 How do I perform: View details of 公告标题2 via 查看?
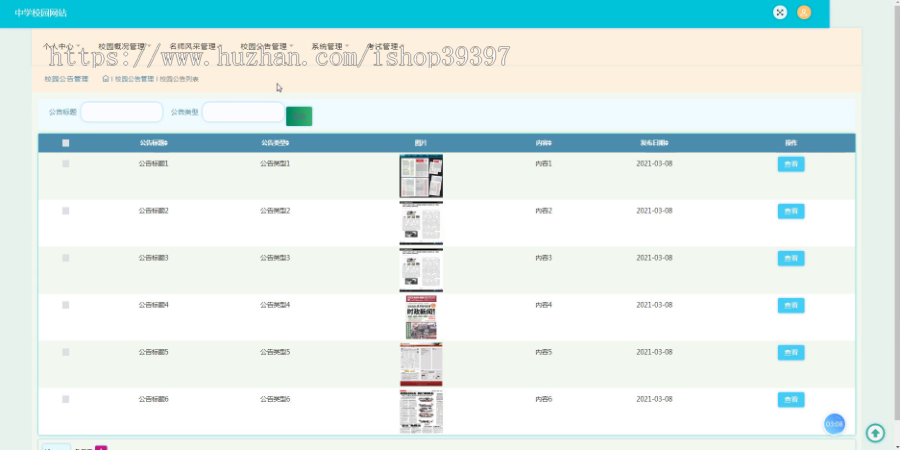791,211
